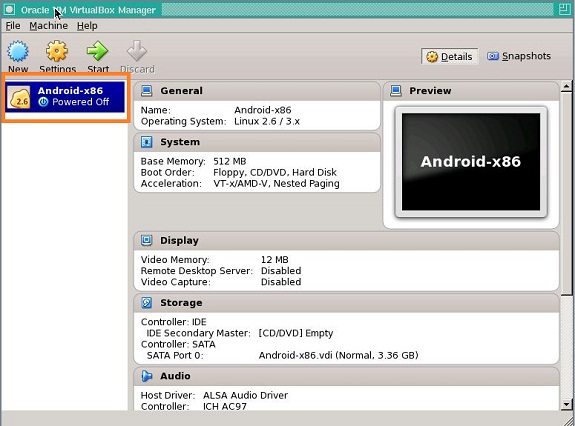Click the title bar maximize button
The image size is (575, 426).
(x=565, y=10)
